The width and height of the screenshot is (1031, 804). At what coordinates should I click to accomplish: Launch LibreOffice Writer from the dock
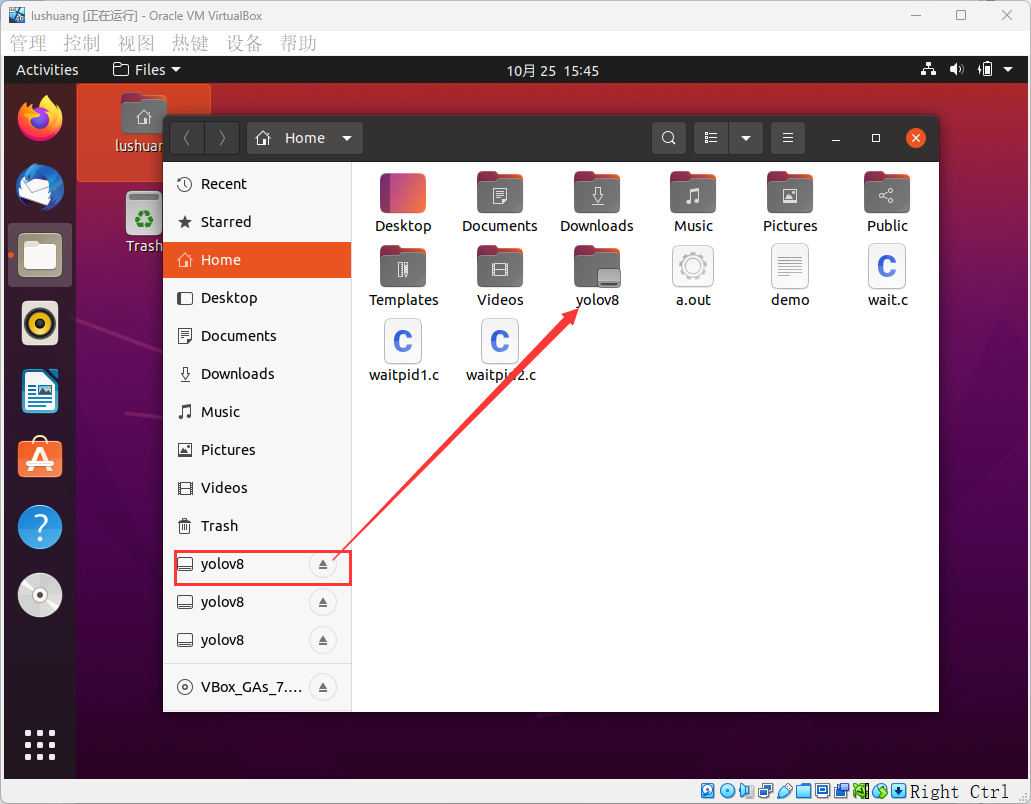pos(40,391)
